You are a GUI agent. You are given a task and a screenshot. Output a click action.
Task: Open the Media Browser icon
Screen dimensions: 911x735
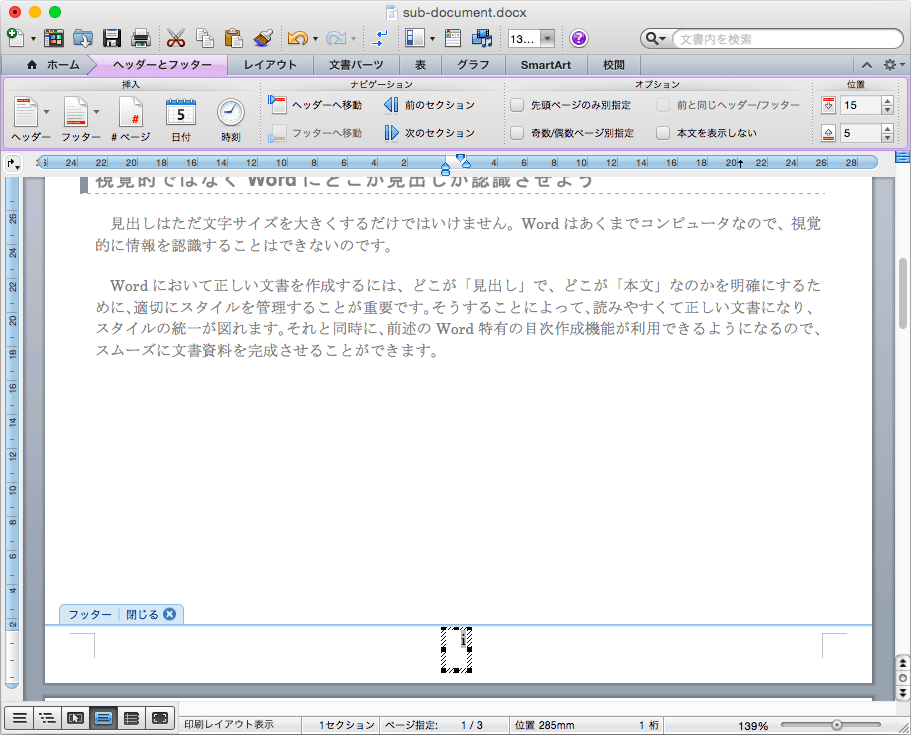click(482, 38)
